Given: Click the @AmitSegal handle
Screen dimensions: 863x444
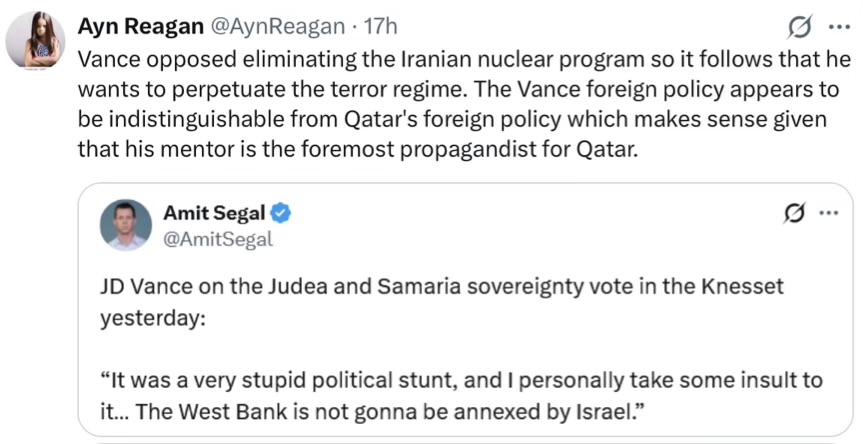Looking at the screenshot, I should click(217, 239).
